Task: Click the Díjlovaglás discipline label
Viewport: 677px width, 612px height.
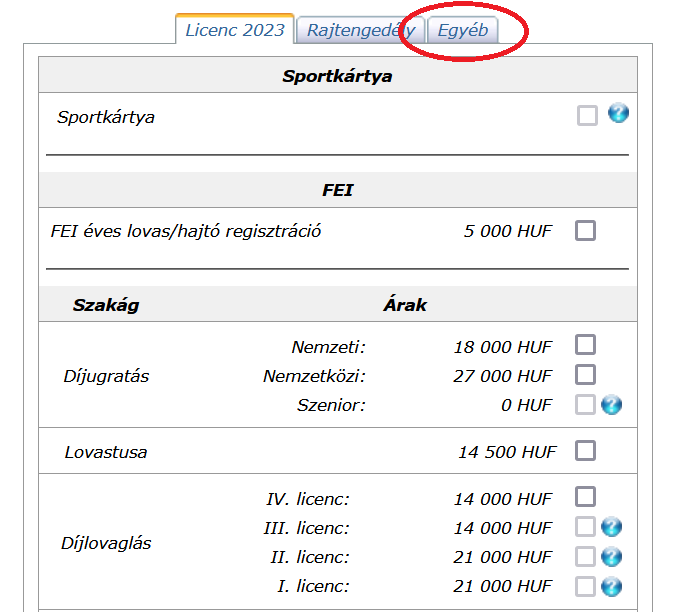Action: (105, 543)
